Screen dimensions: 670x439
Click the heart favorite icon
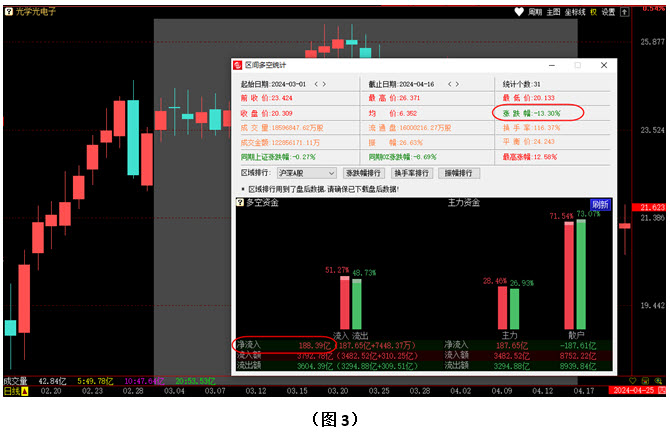point(518,12)
